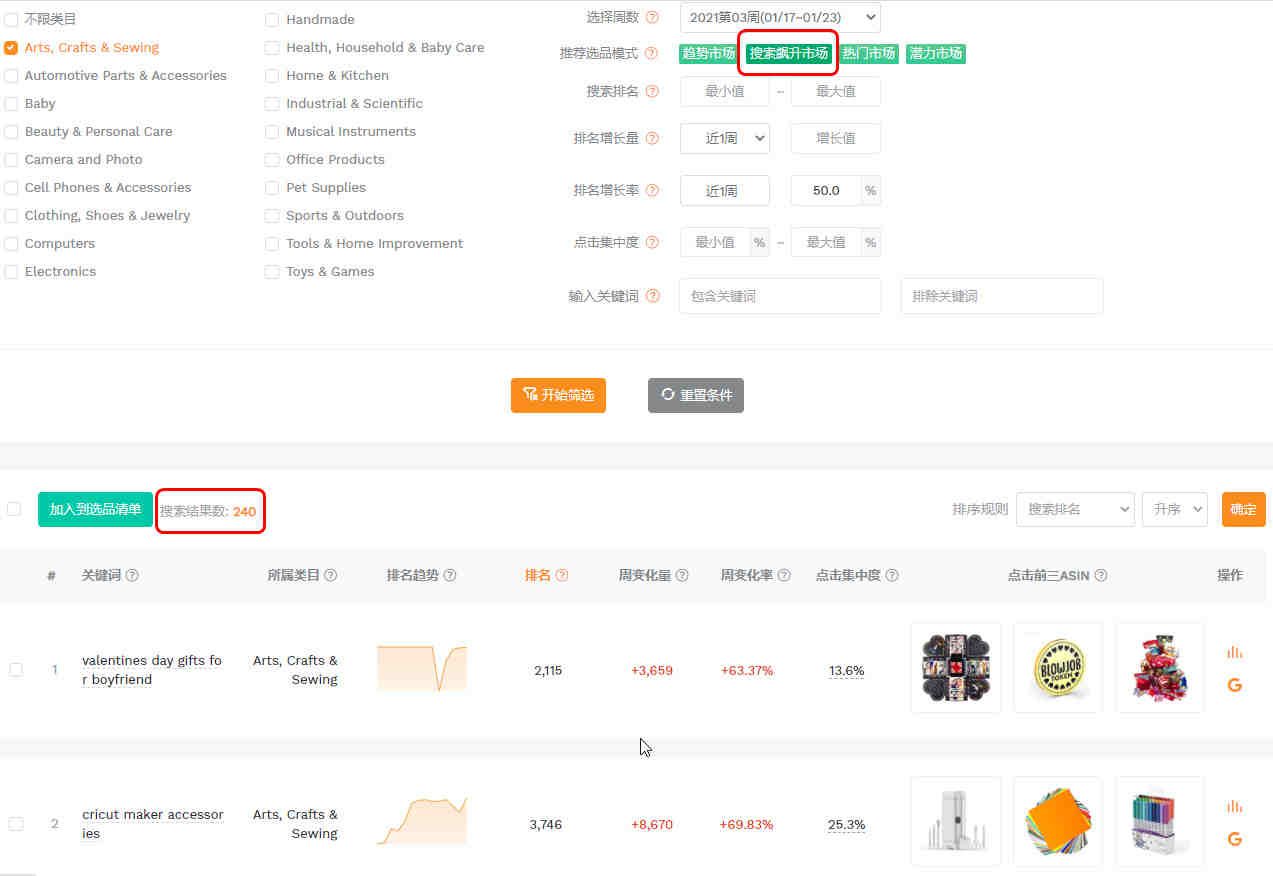Click help icon beside 关键词 column header
Viewport: 1273px width, 876px height.
coord(132,575)
